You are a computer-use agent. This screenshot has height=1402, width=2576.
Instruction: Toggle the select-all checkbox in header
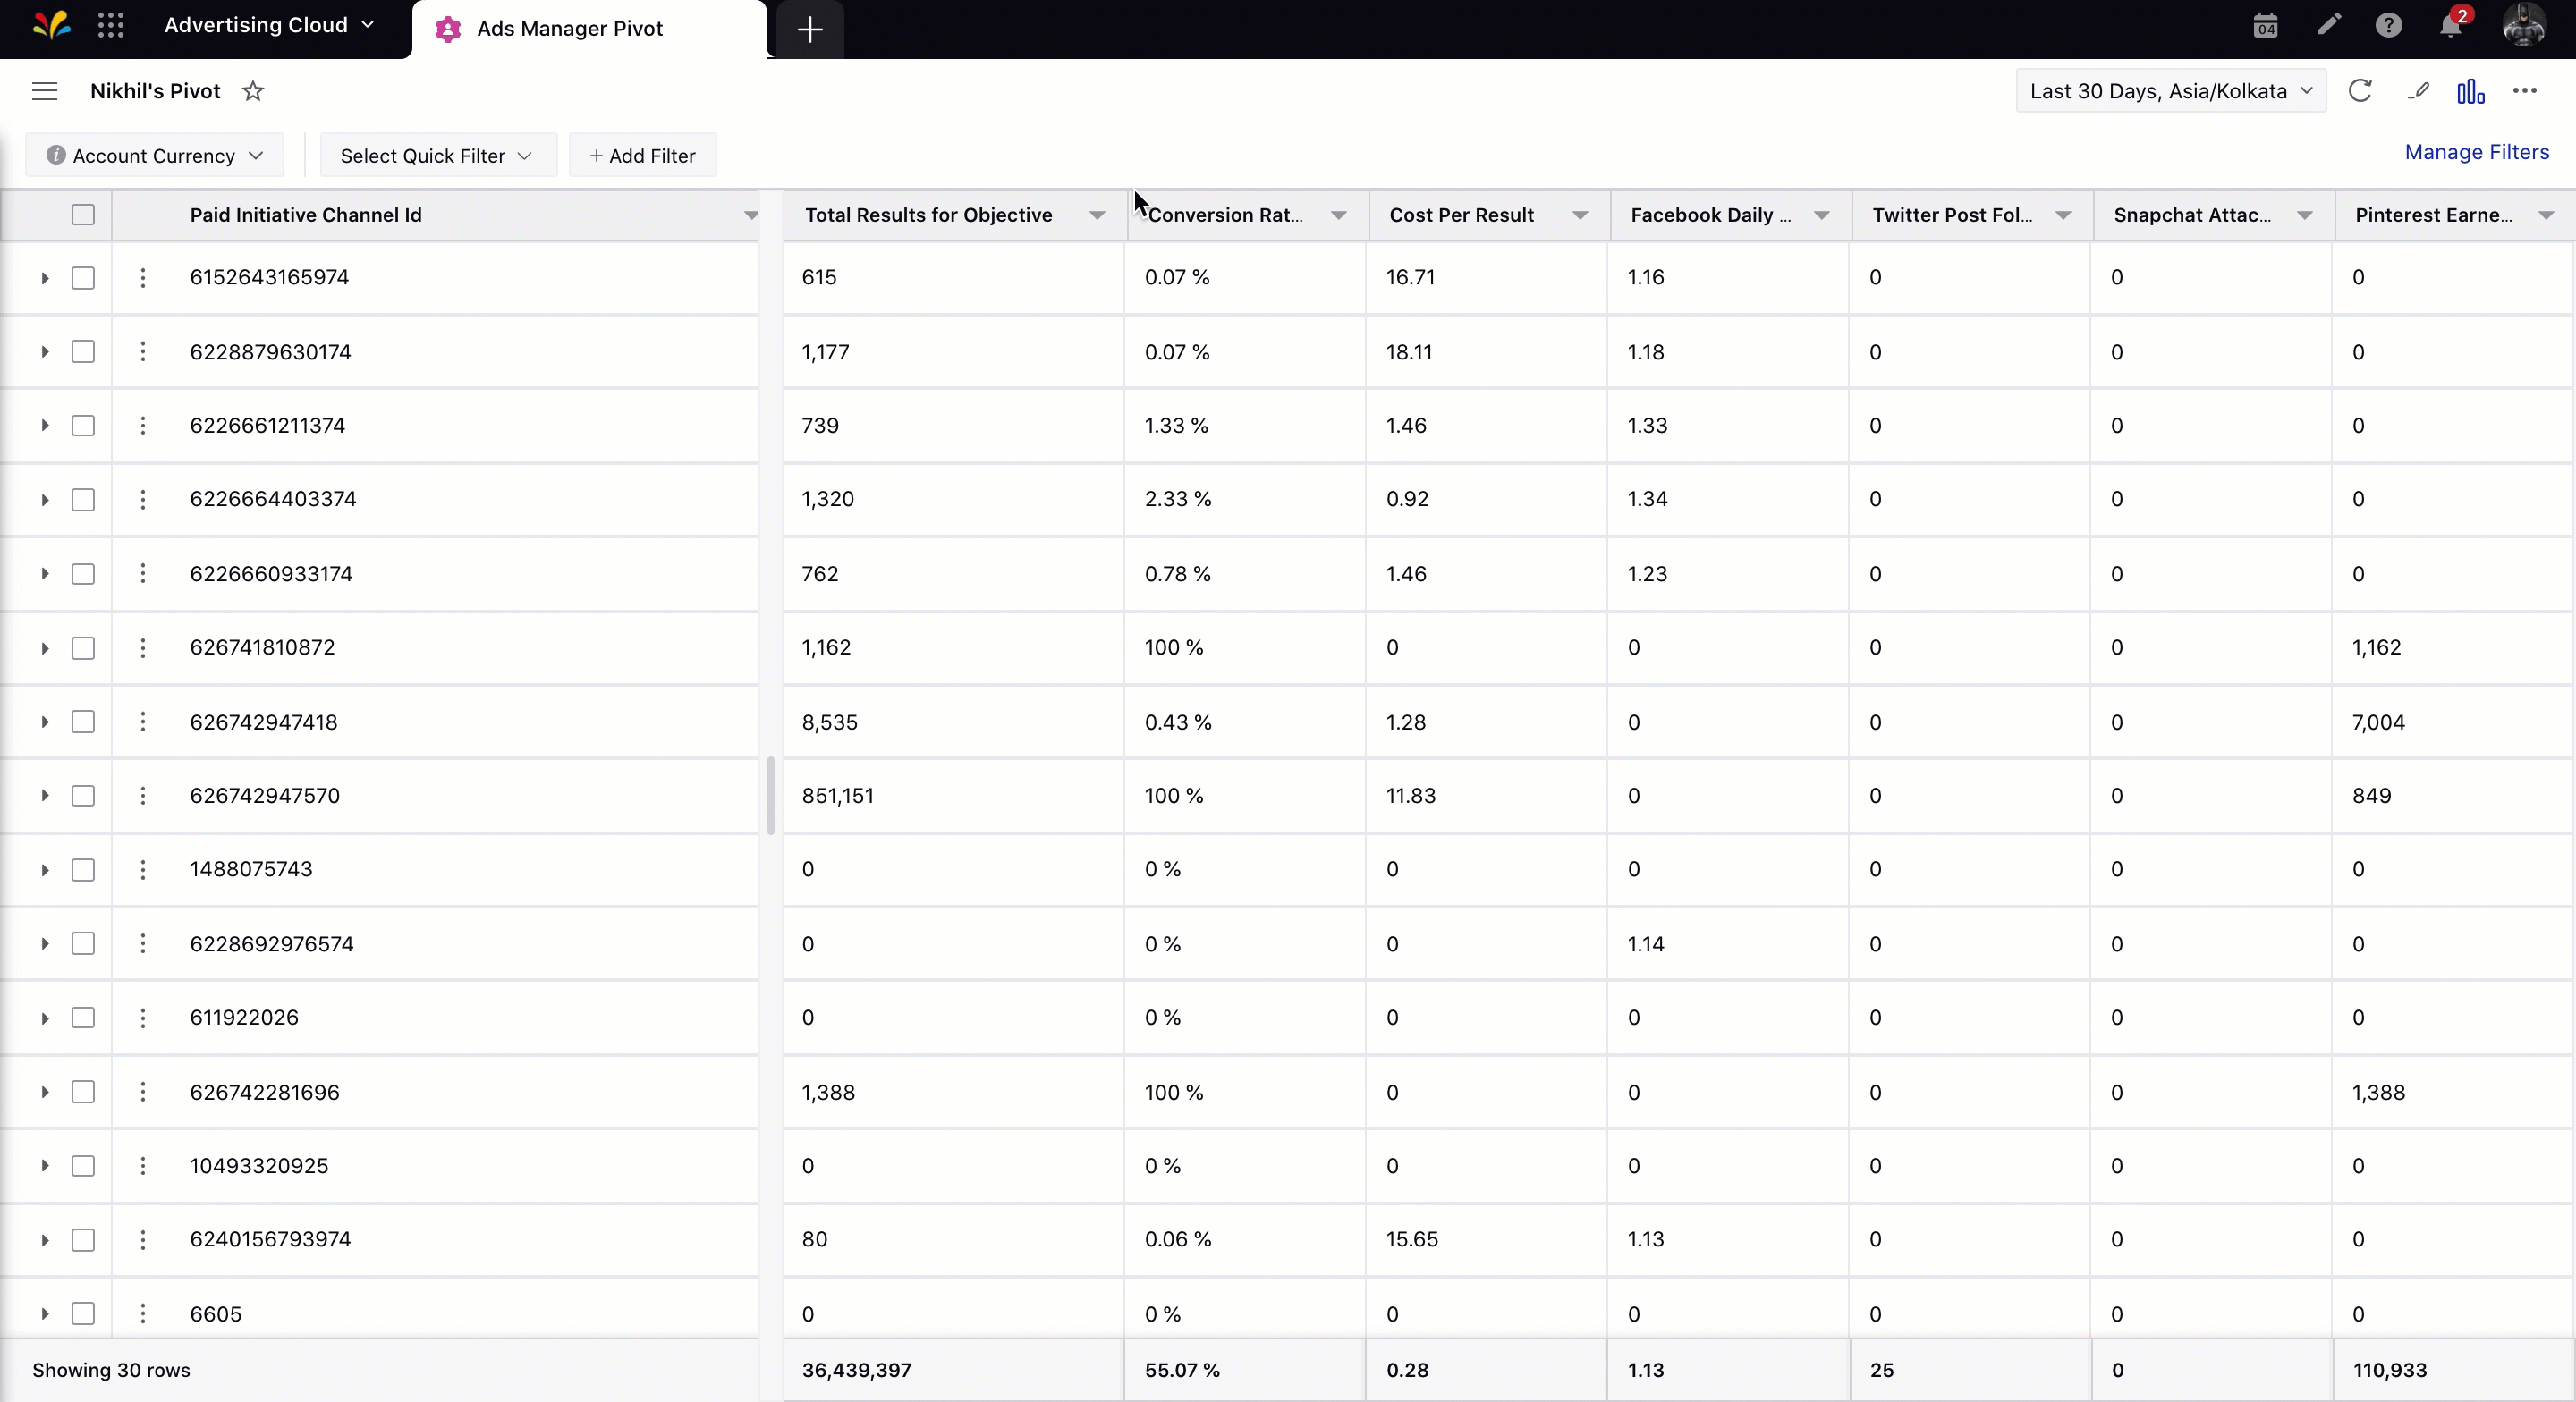click(83, 214)
